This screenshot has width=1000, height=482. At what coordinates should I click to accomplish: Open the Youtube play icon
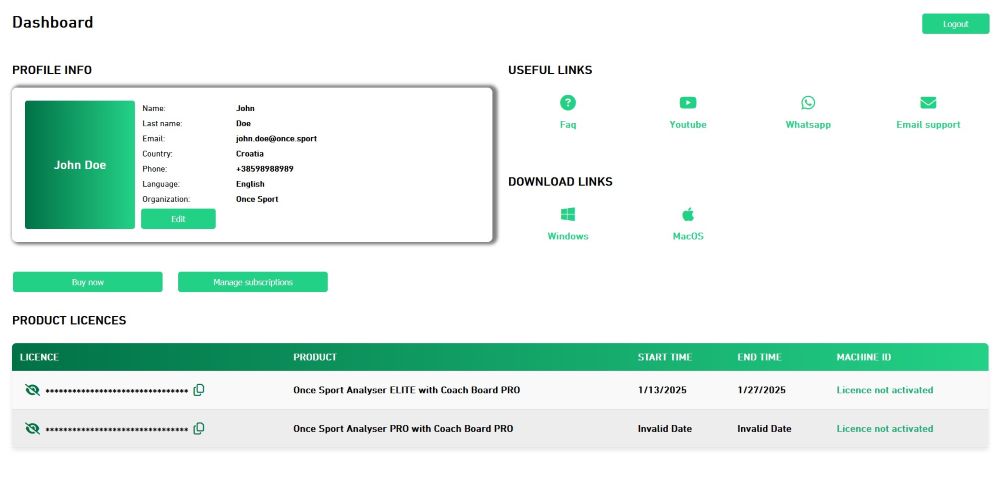pyautogui.click(x=688, y=102)
